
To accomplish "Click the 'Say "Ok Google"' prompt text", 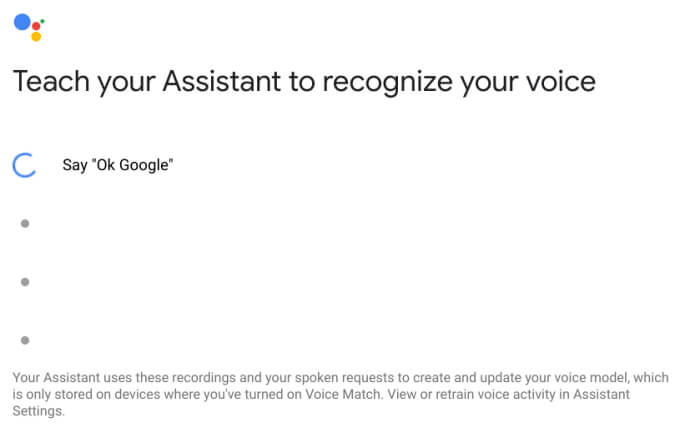I will 118,165.
